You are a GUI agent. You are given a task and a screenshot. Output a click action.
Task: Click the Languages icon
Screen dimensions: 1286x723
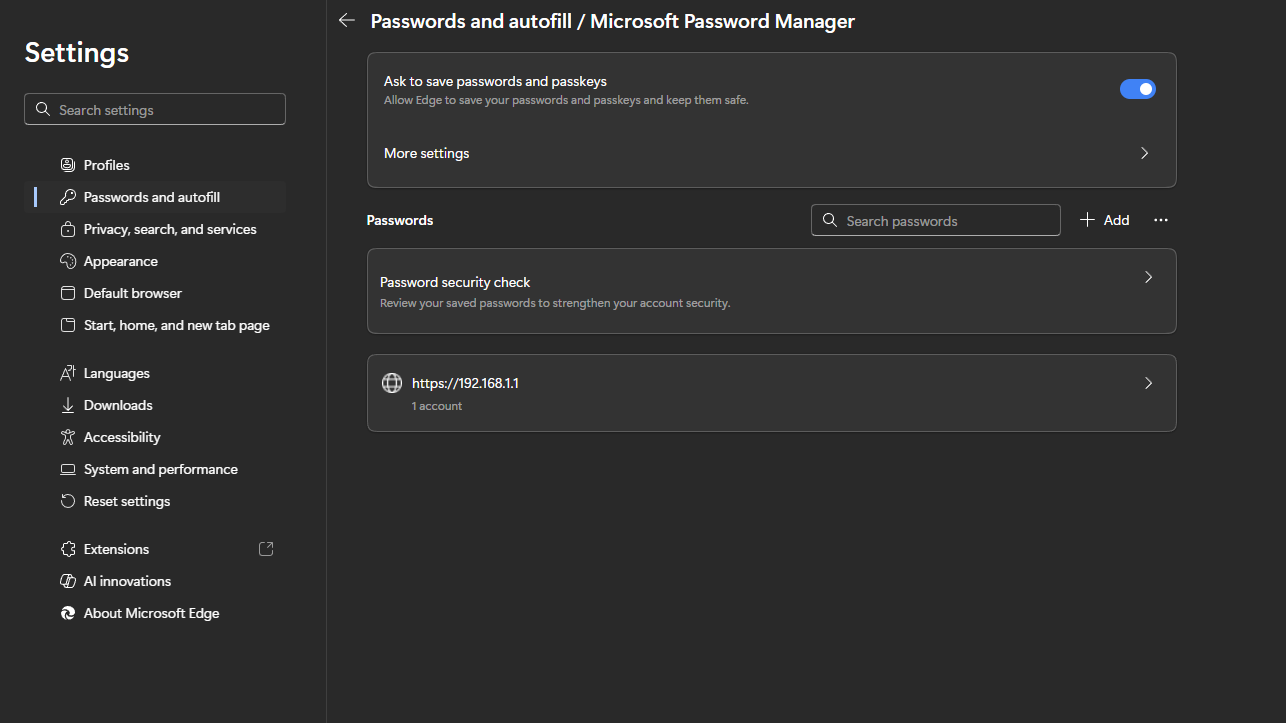coord(68,373)
